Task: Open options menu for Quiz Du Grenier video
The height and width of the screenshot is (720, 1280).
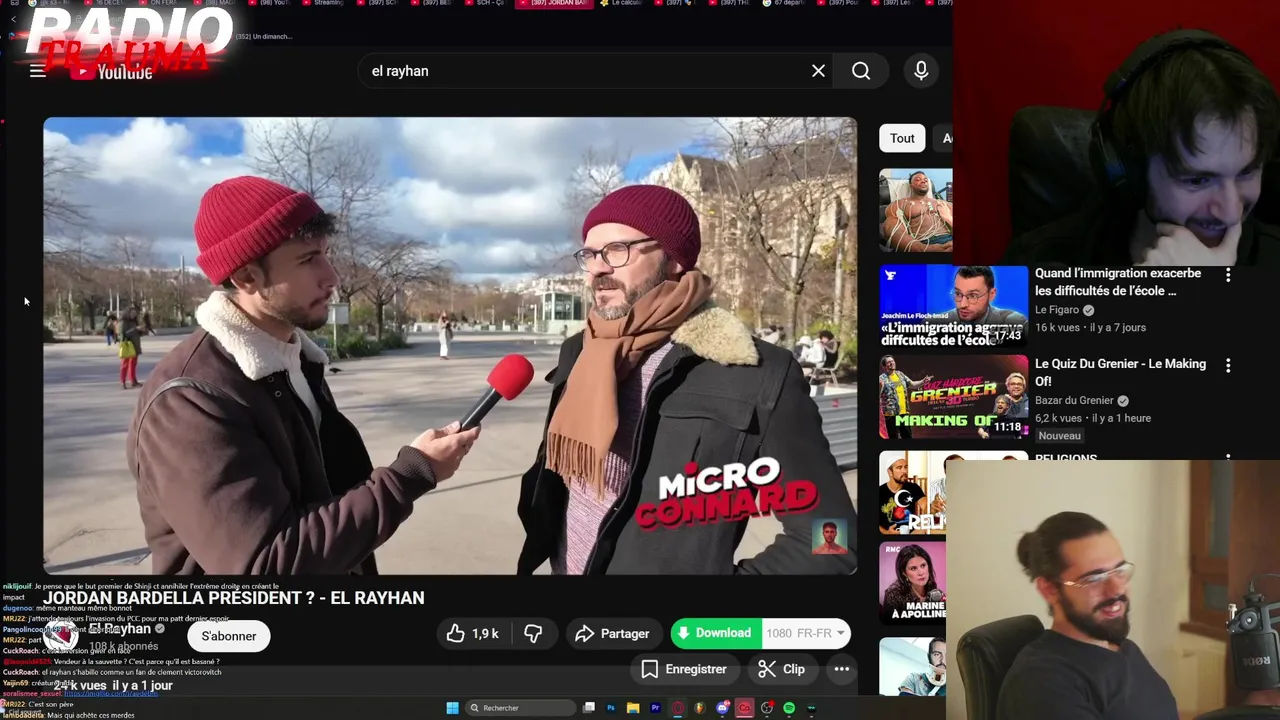Action: (x=1228, y=366)
